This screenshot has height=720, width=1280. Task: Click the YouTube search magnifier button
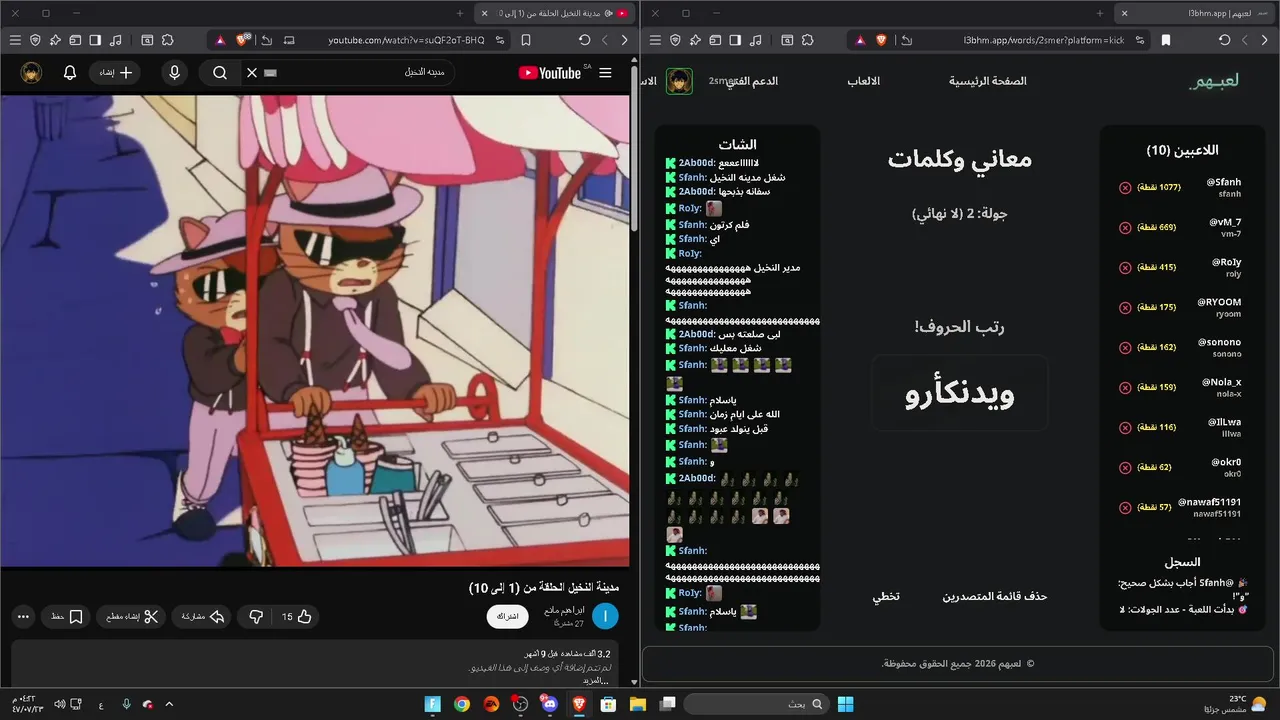click(x=220, y=73)
